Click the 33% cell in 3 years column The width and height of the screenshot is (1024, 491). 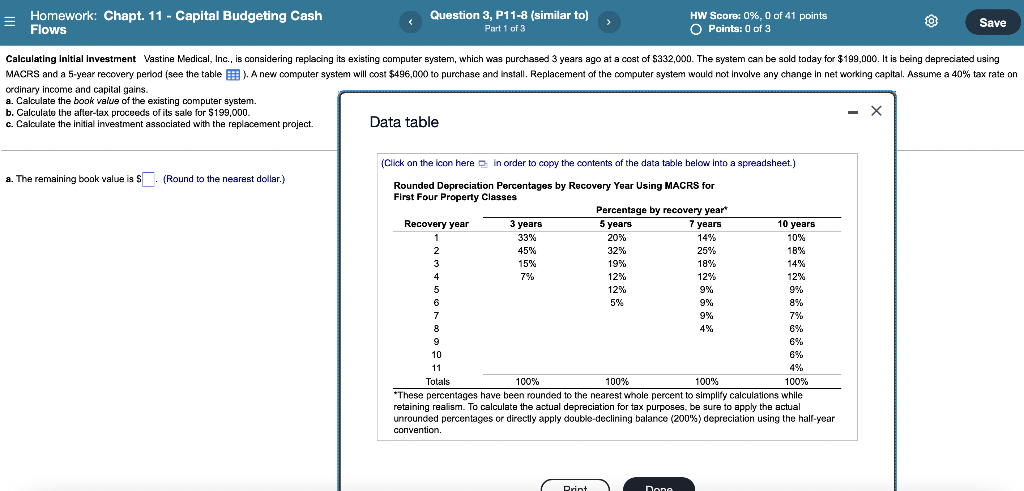[x=527, y=238]
